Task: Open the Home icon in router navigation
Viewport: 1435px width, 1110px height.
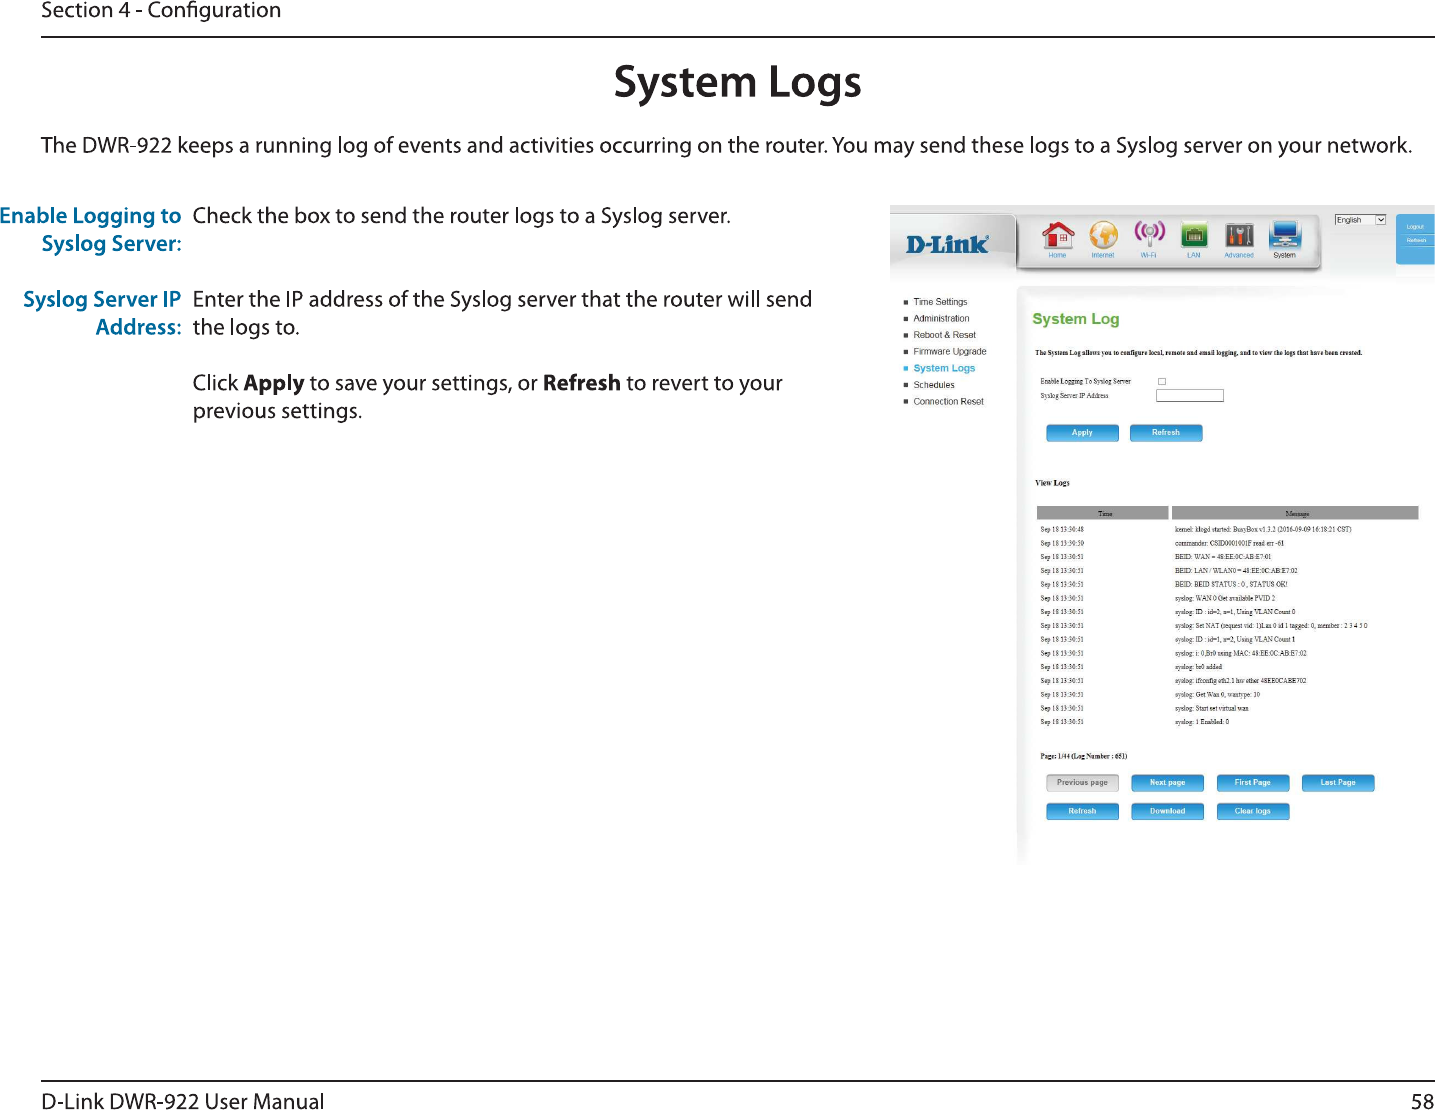Action: 1057,238
